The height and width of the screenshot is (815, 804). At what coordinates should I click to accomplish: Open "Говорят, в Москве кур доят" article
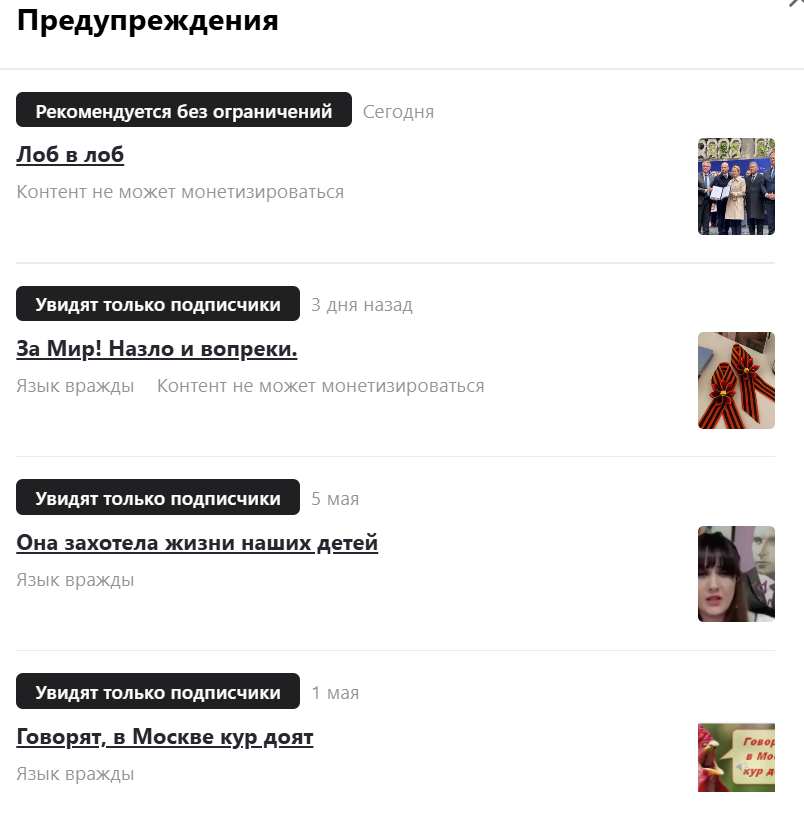tap(165, 737)
